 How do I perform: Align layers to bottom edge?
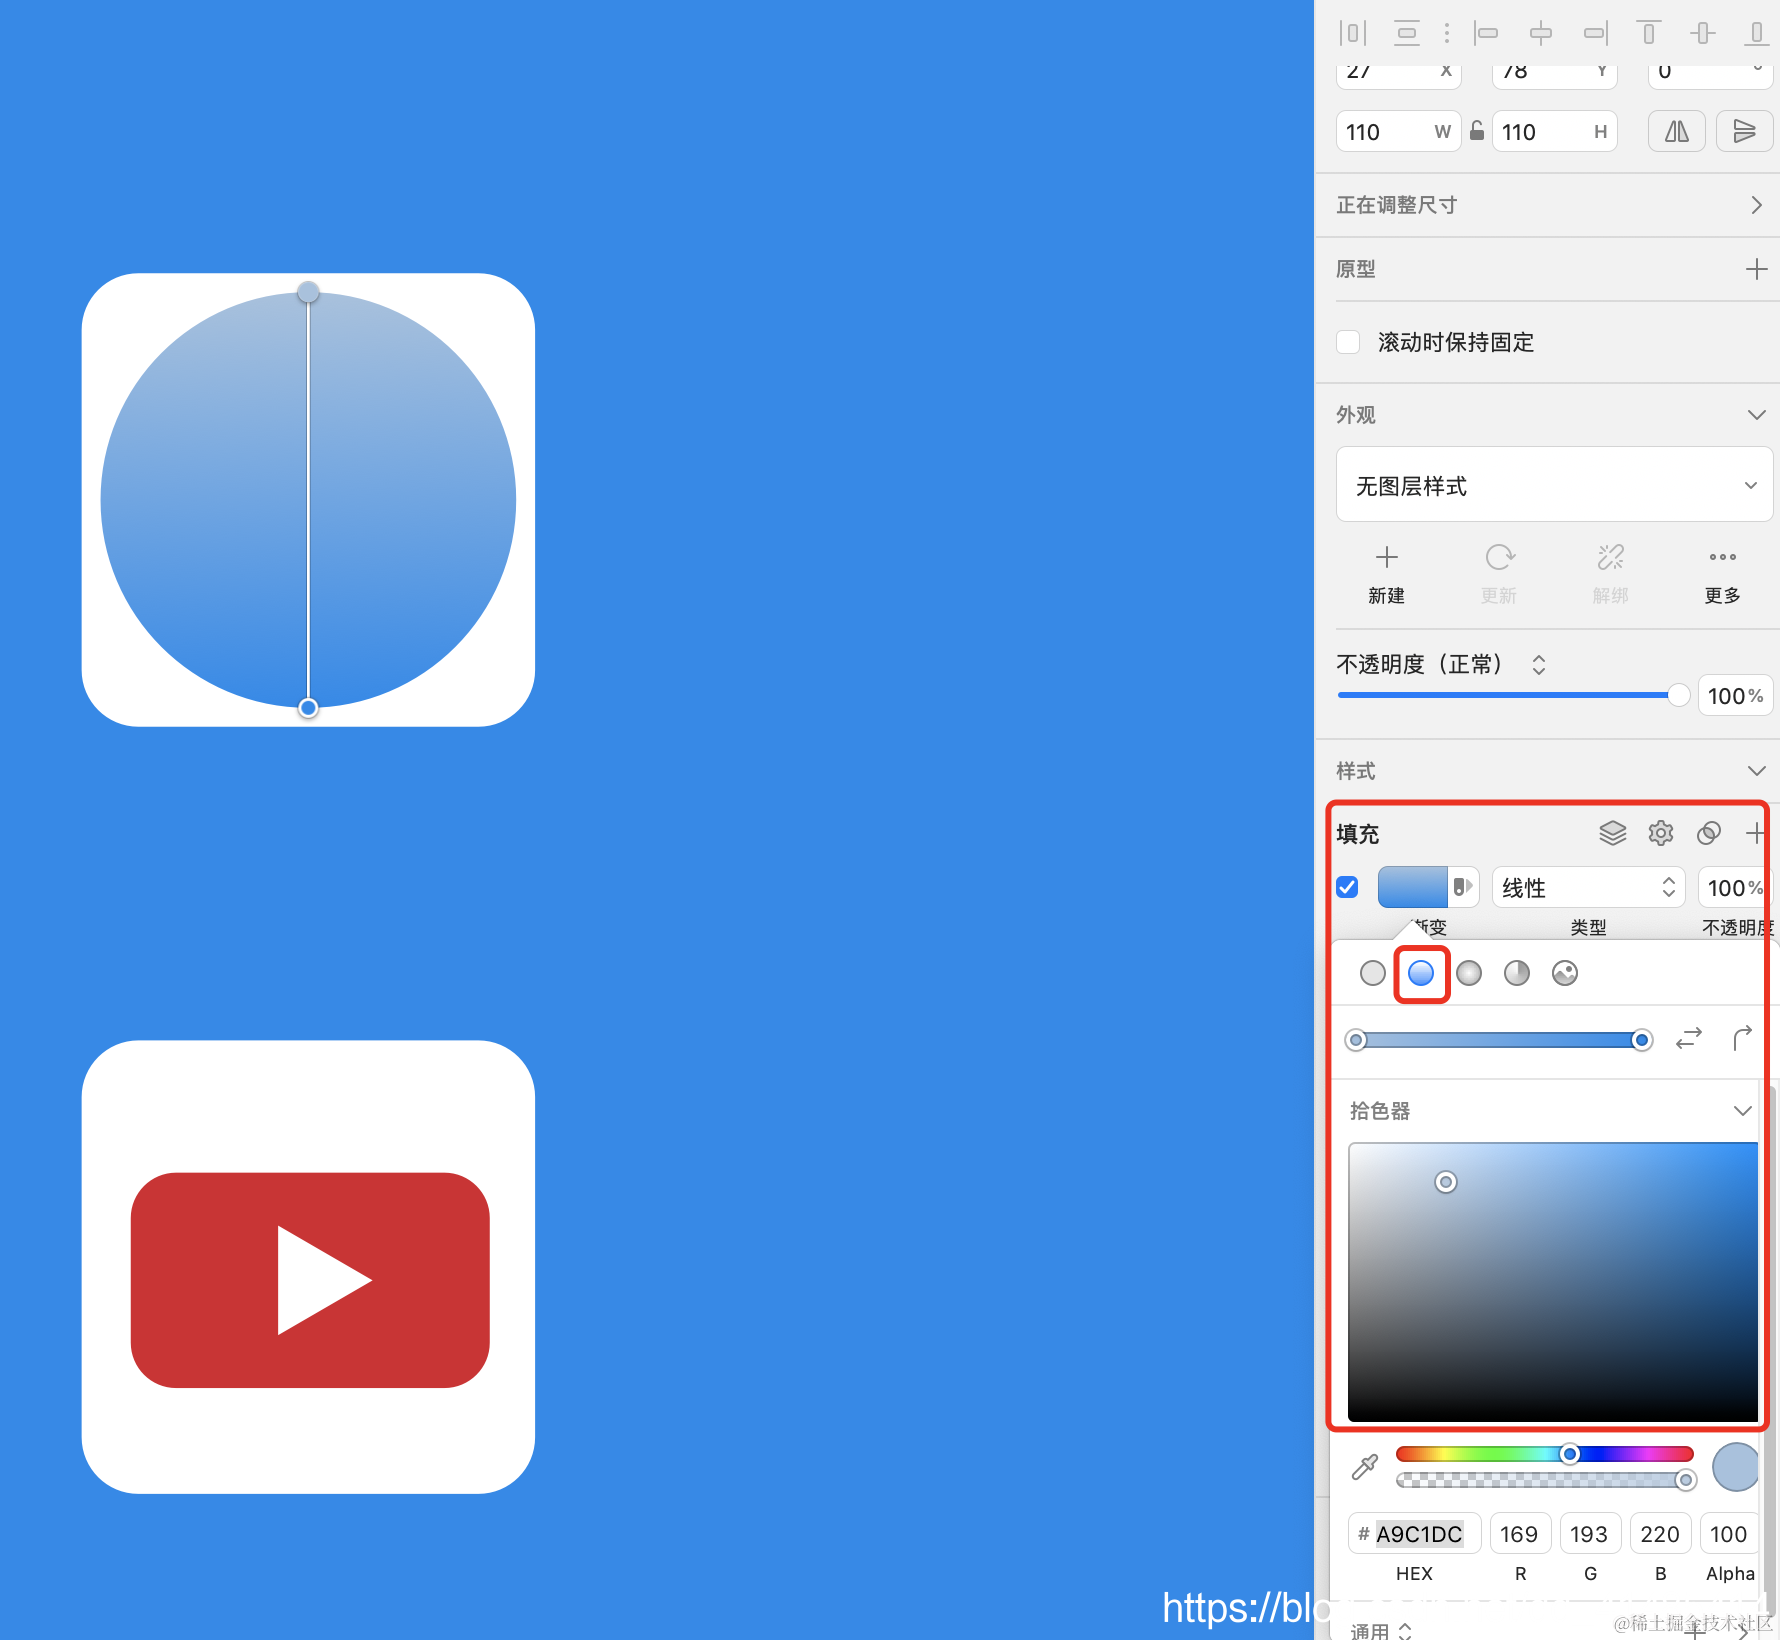[1756, 33]
